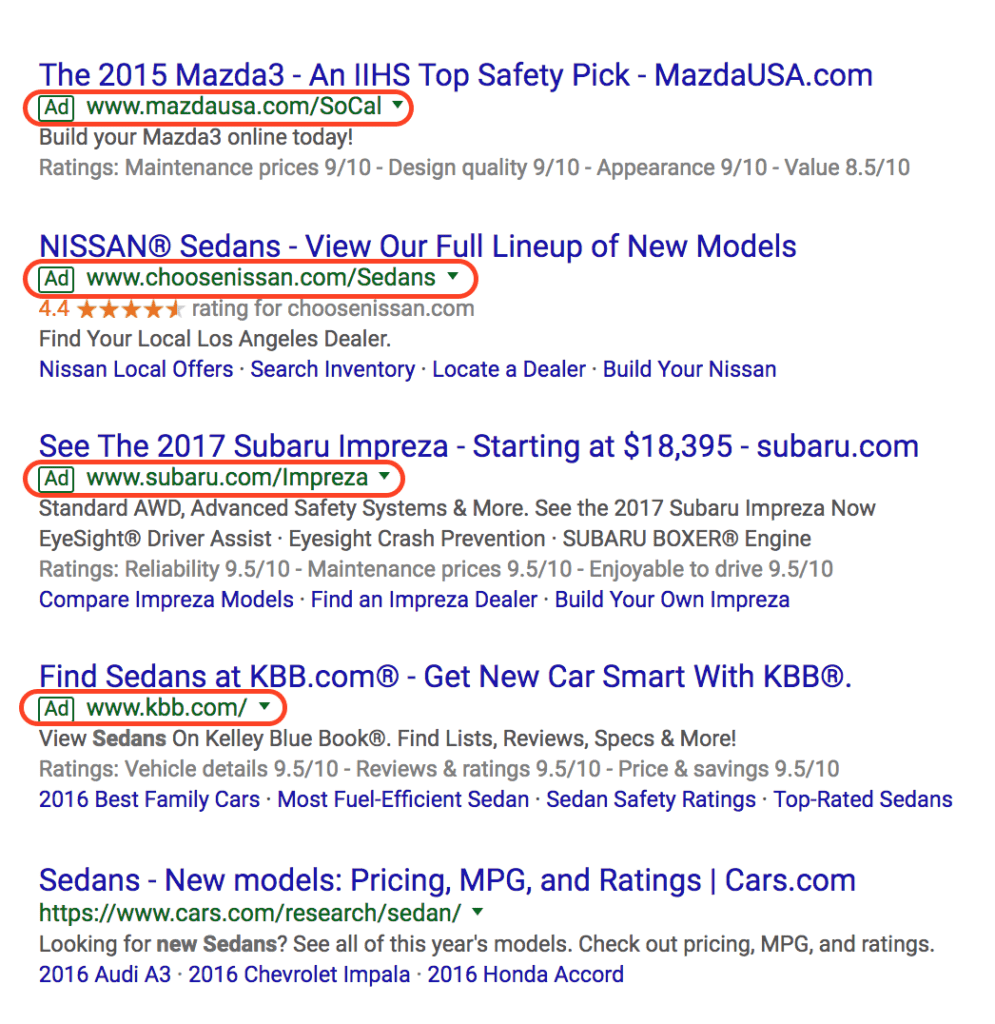Click the www.mazdausa.com/SoCal URL
This screenshot has height=1024, width=995.
[x=234, y=106]
